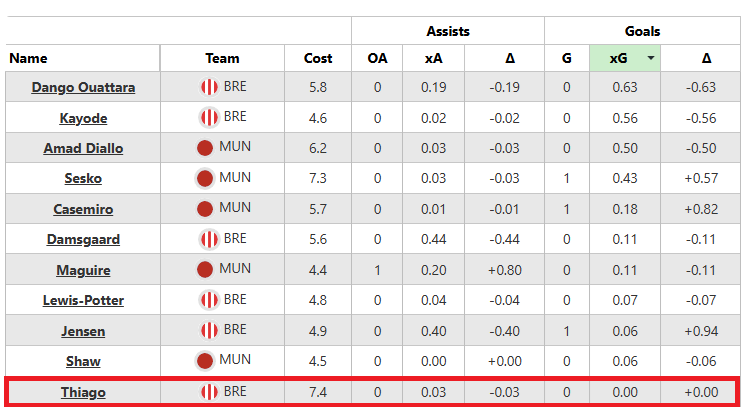
Task: Sort by the Name column header
Action: [x=28, y=58]
